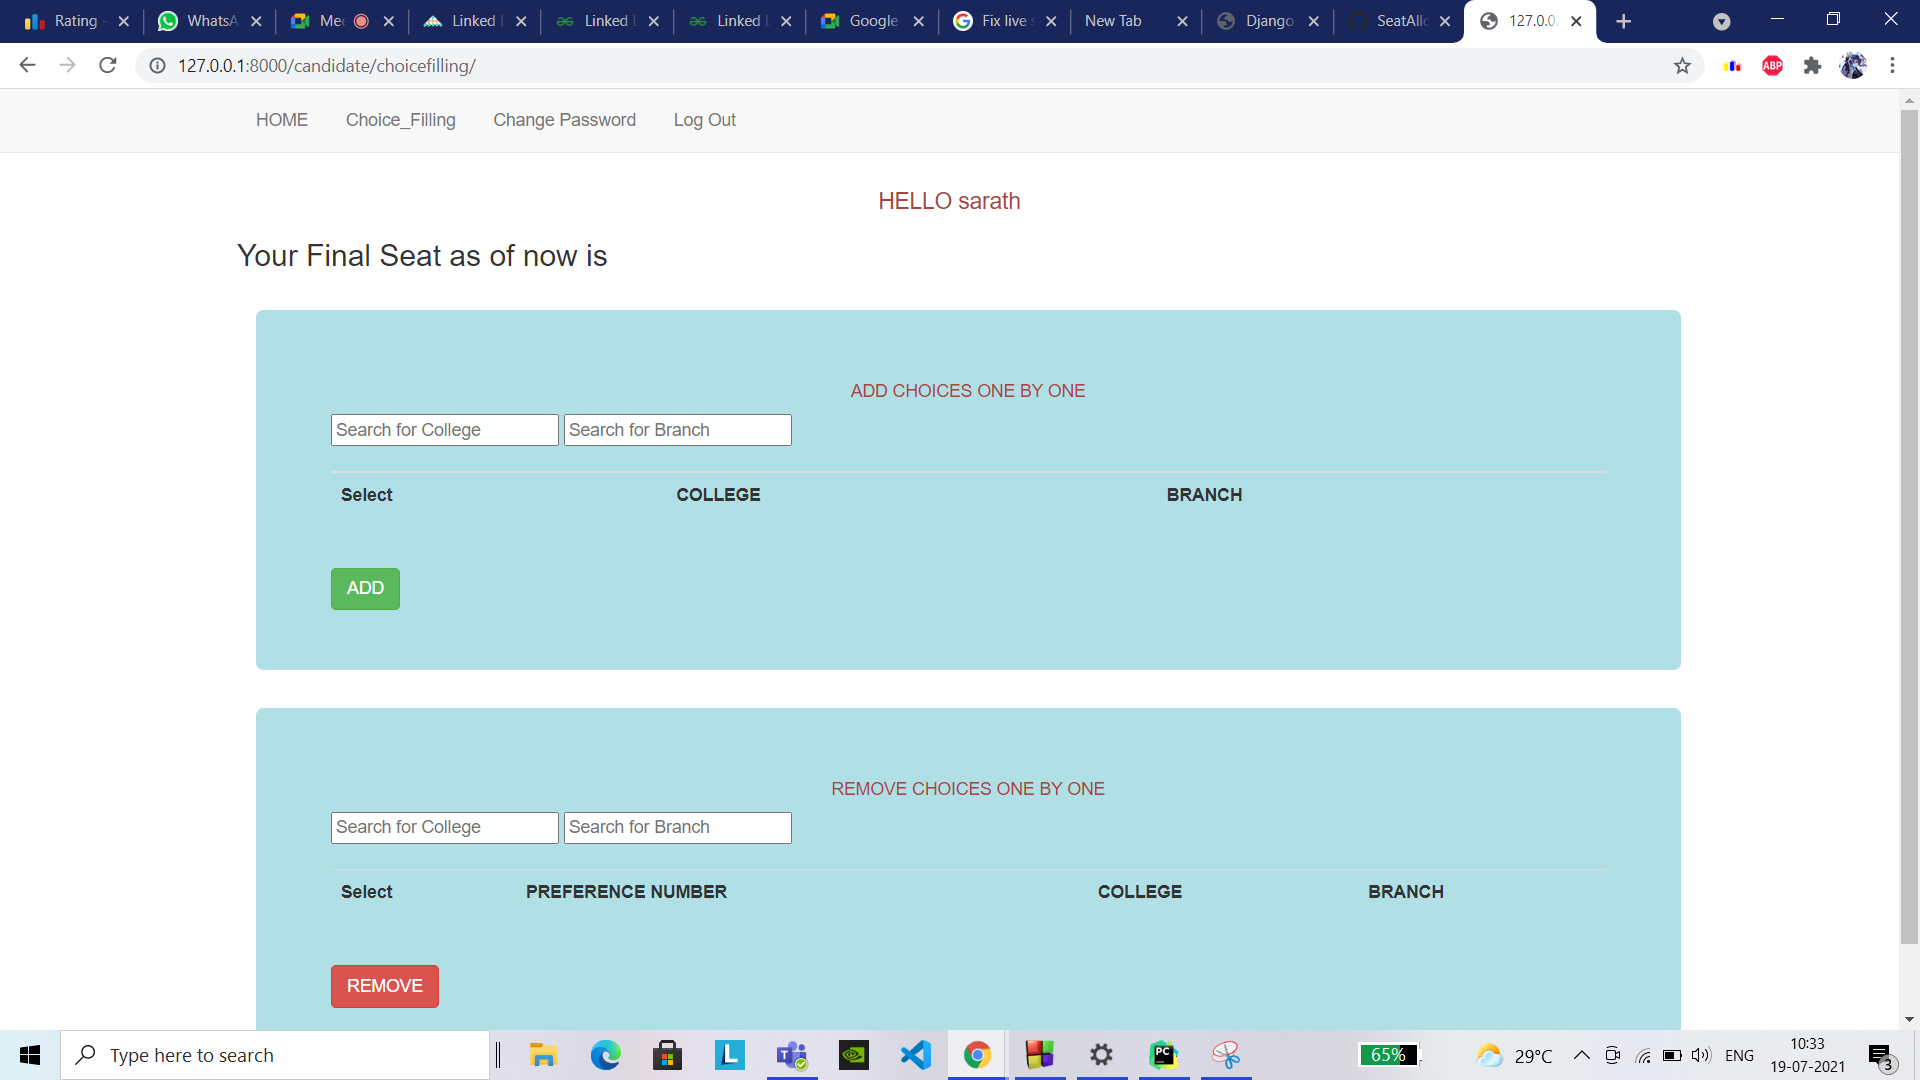Open the Chrome three-dot menu

(1892, 65)
